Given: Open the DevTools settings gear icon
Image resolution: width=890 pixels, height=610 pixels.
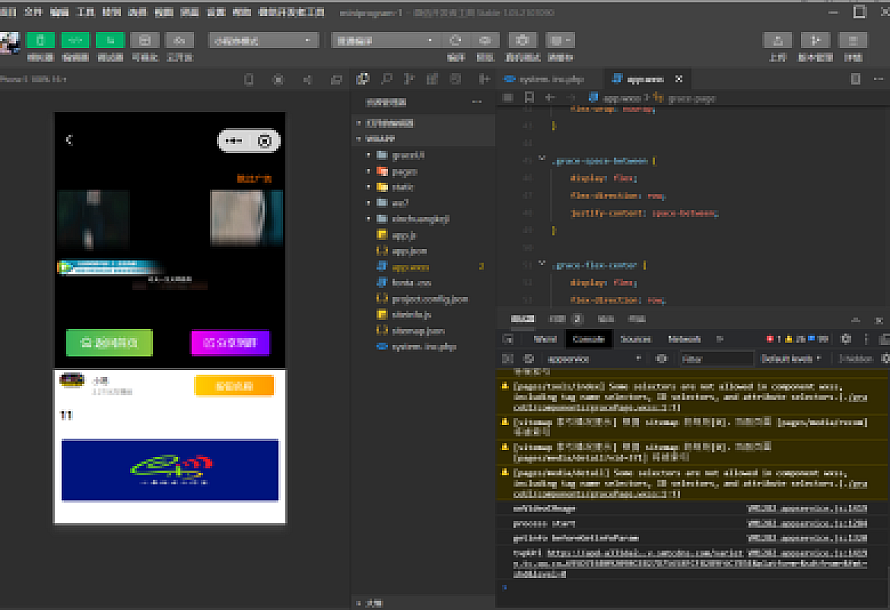Looking at the screenshot, I should [845, 339].
